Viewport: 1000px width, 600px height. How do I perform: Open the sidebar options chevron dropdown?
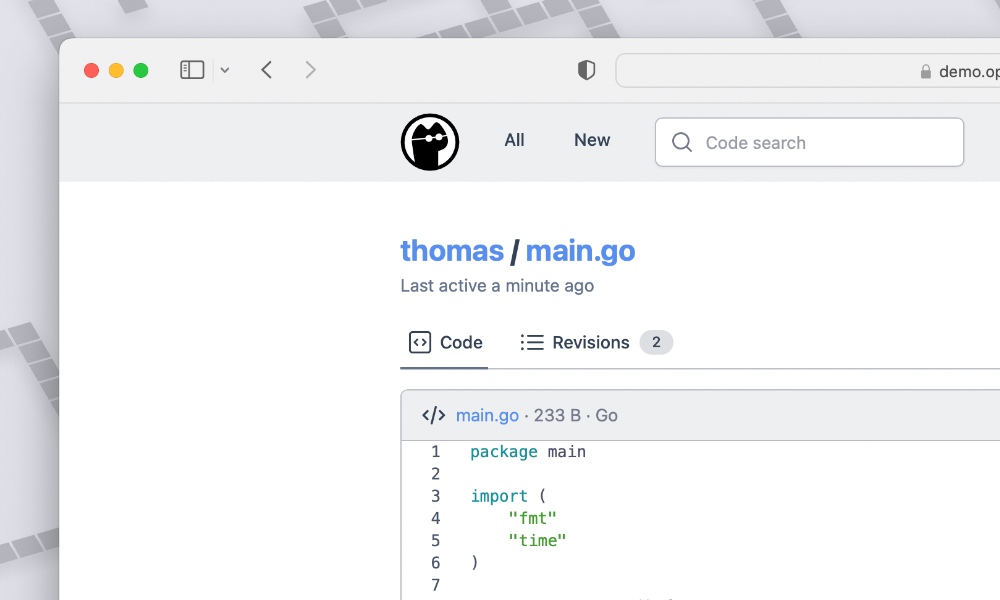(225, 70)
